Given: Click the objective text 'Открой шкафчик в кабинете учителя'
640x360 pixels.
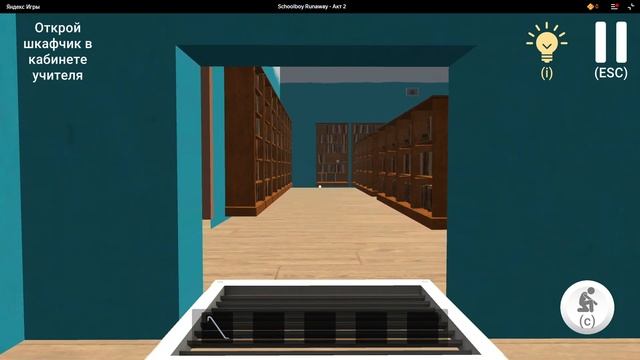Looking at the screenshot, I should click(x=58, y=51).
